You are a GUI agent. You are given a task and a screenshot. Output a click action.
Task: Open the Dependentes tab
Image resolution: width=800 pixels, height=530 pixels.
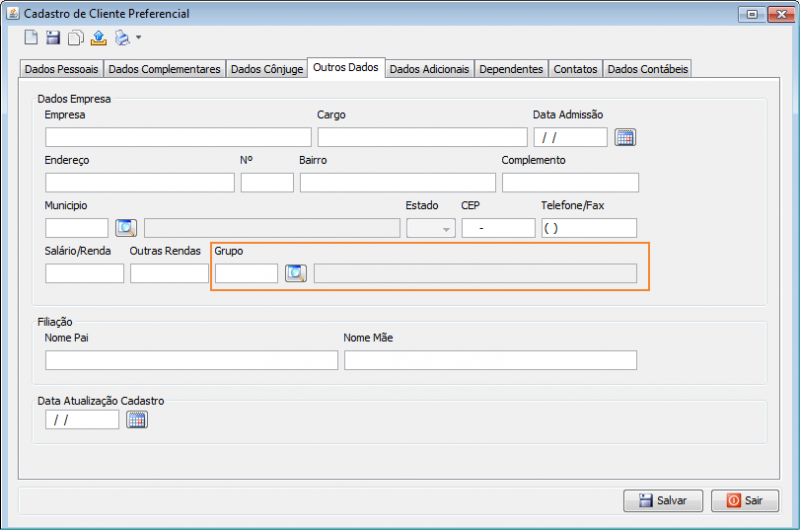tap(511, 69)
